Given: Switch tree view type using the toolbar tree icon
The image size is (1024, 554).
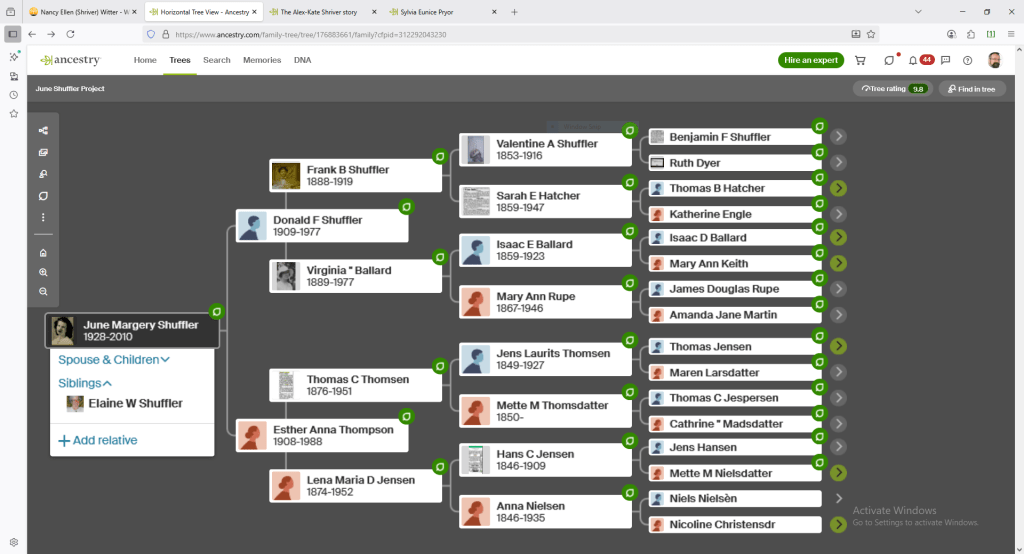Looking at the screenshot, I should click(43, 131).
